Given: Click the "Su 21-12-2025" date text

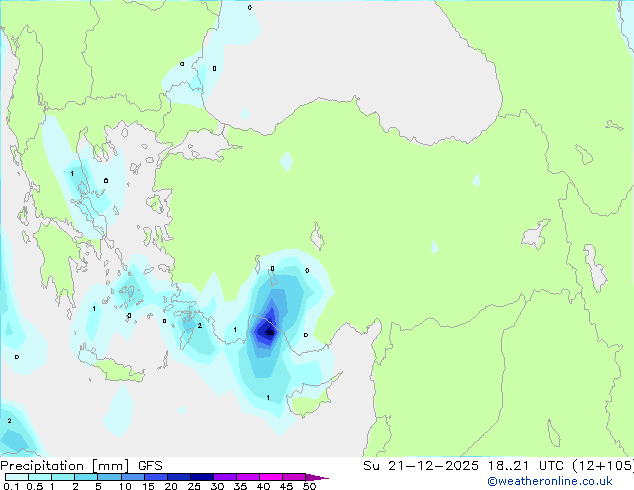Looking at the screenshot, I should 421,466.
